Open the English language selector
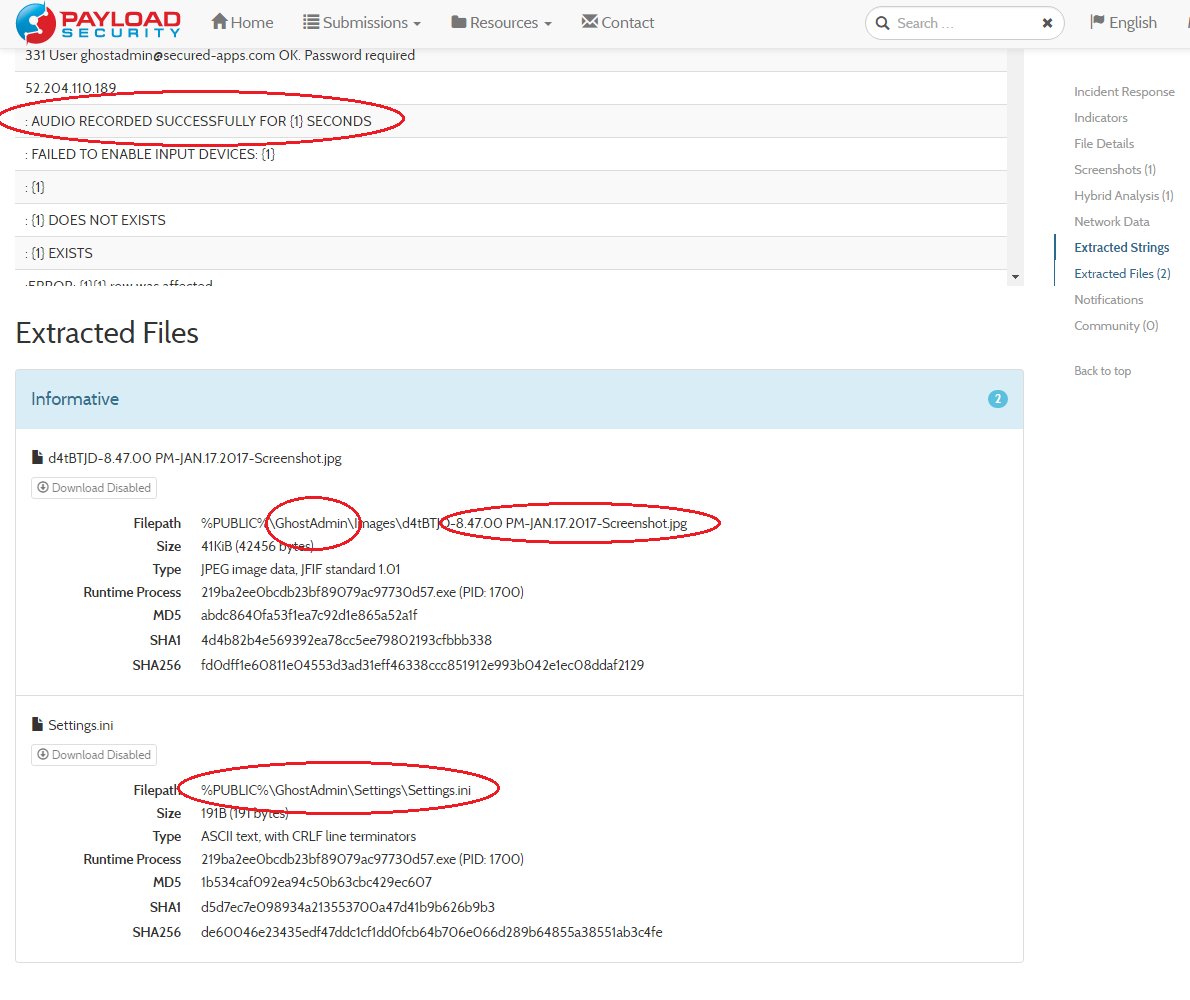The image size is (1190, 1000). [1123, 23]
